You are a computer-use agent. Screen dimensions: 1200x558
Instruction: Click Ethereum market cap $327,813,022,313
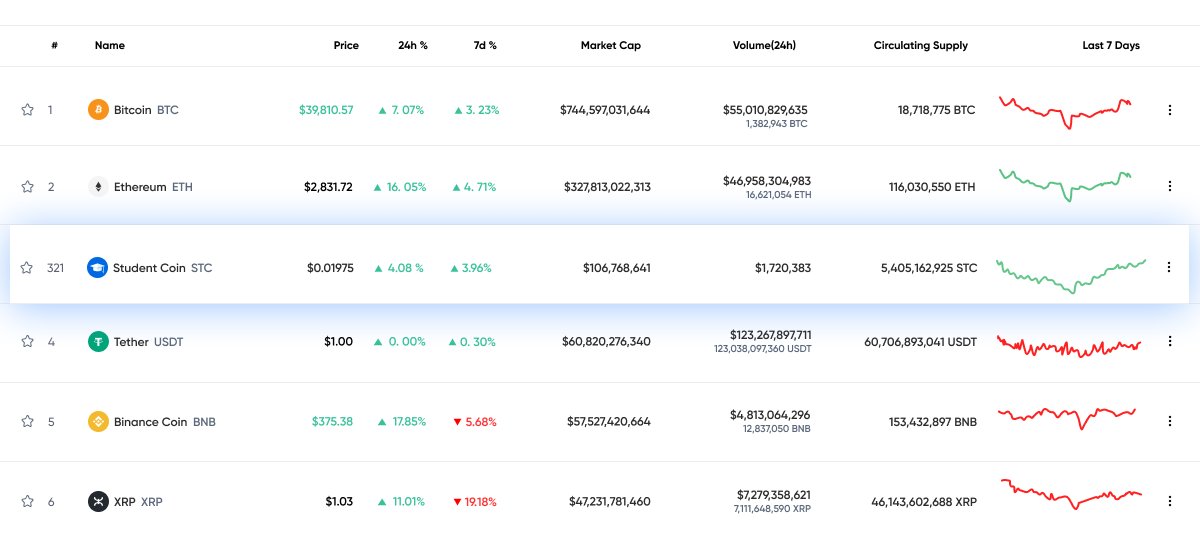[608, 187]
